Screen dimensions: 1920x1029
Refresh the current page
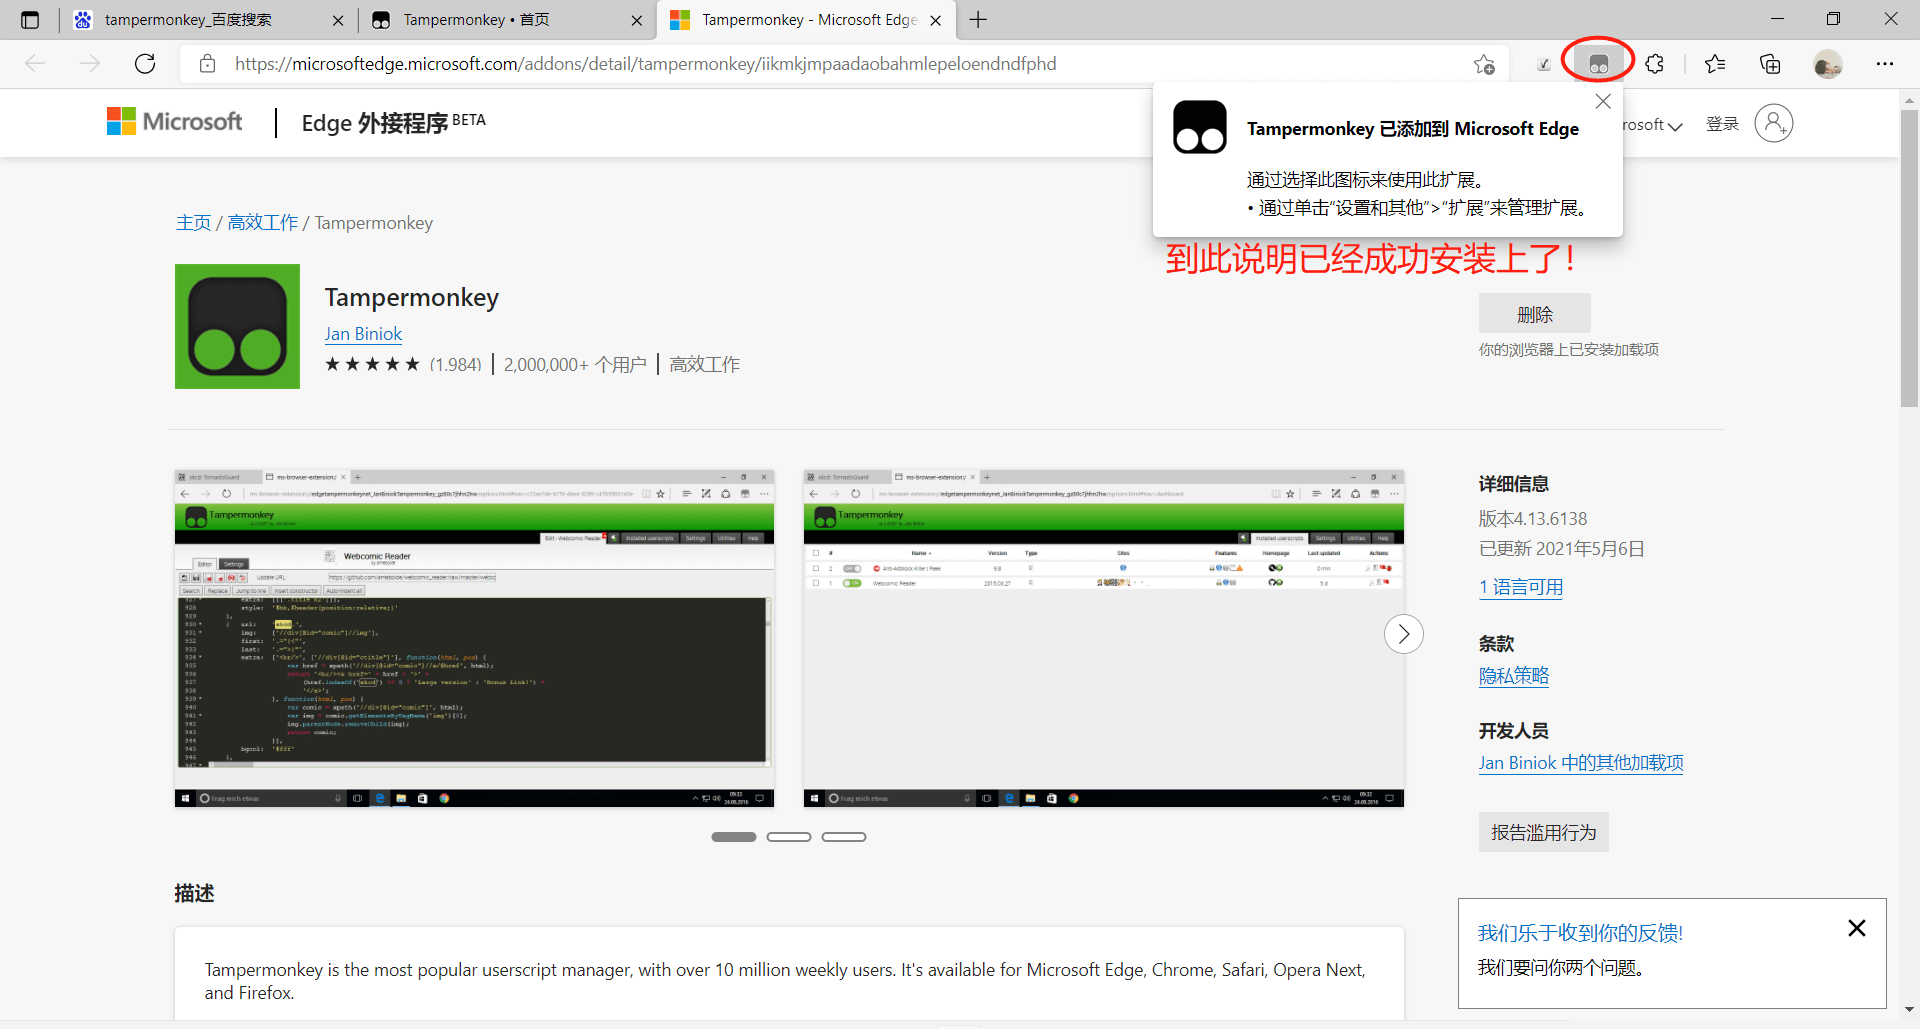click(145, 64)
